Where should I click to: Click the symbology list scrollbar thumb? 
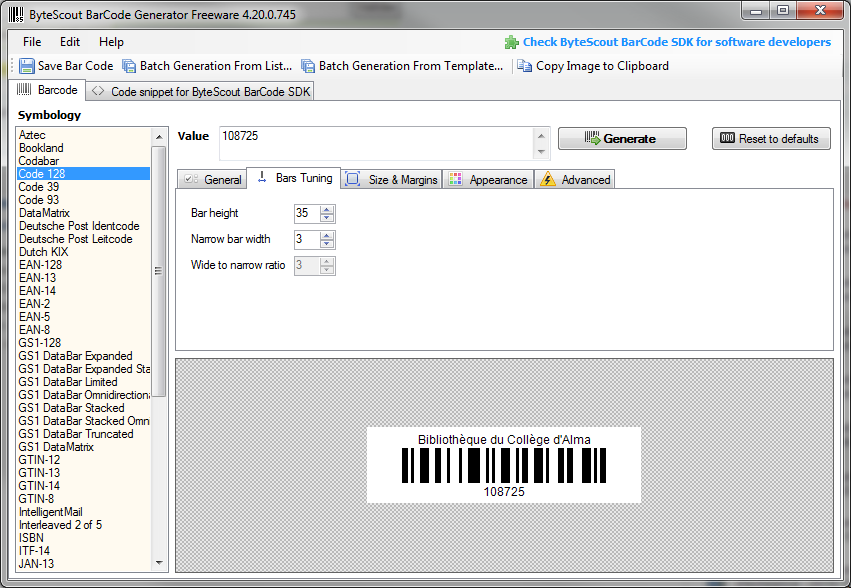coord(159,271)
